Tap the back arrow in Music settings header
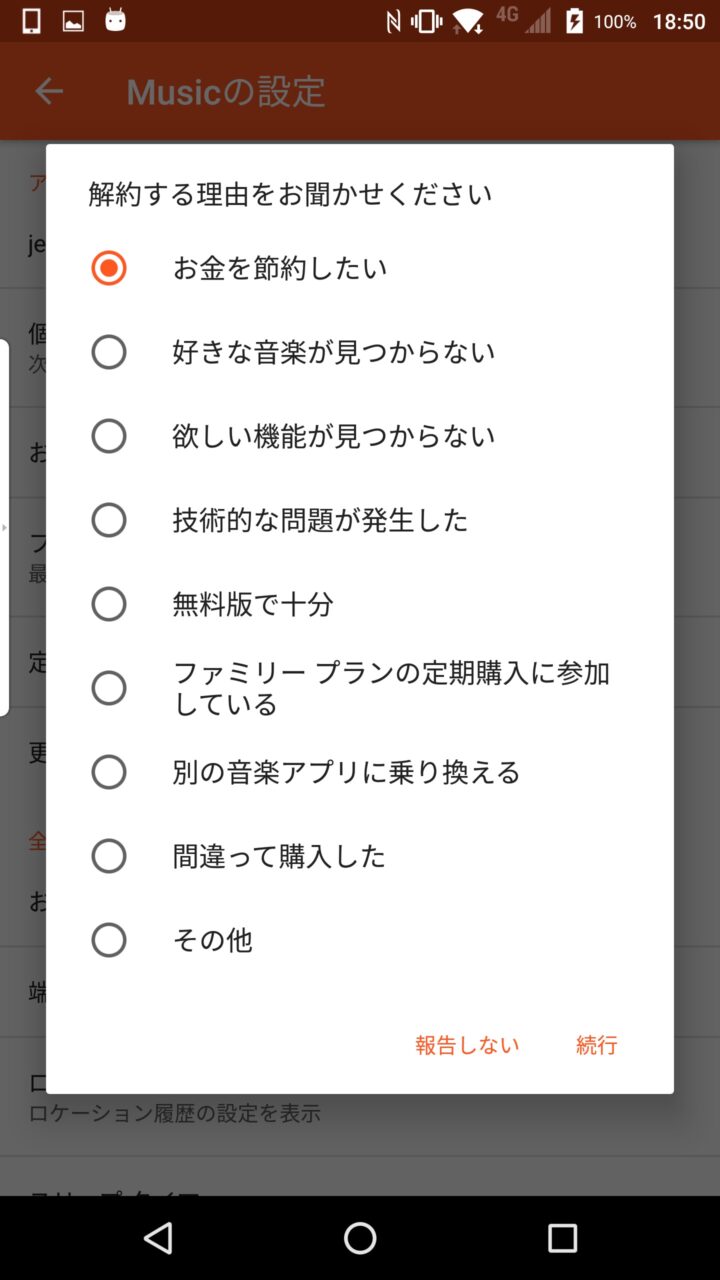Viewport: 720px width, 1280px height. [48, 92]
